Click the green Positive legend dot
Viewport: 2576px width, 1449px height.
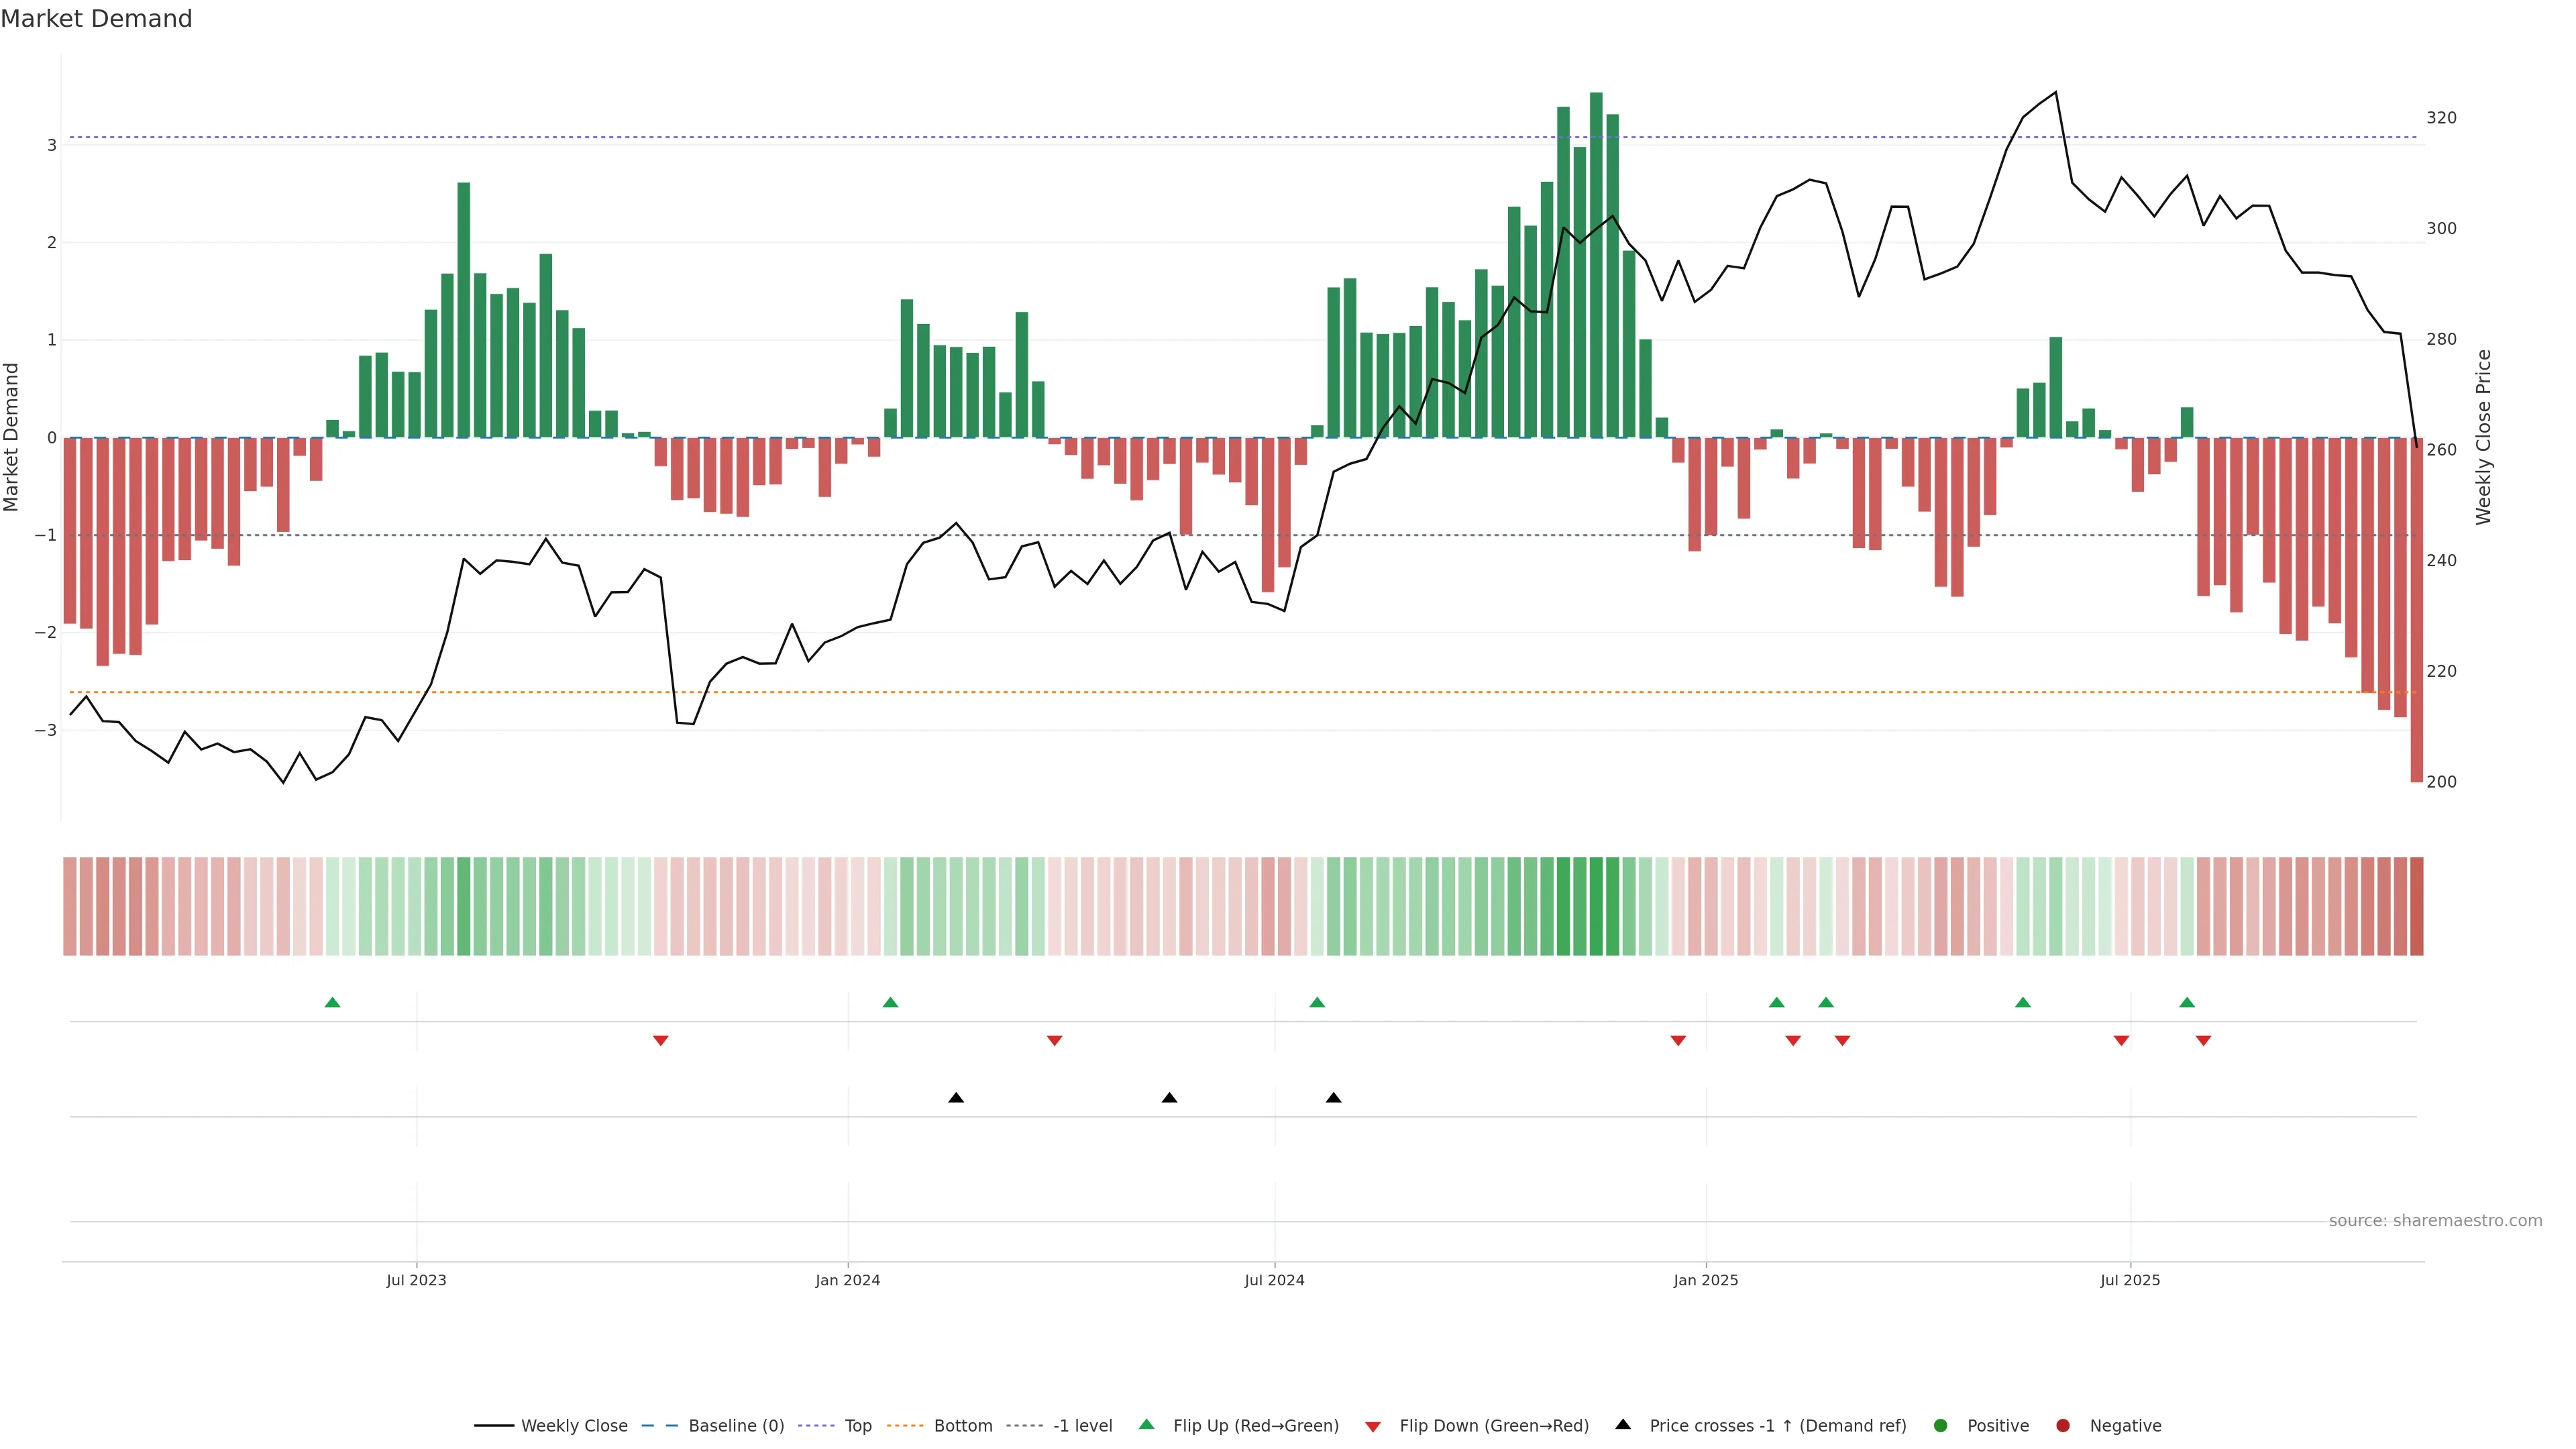pyautogui.click(x=1941, y=1425)
